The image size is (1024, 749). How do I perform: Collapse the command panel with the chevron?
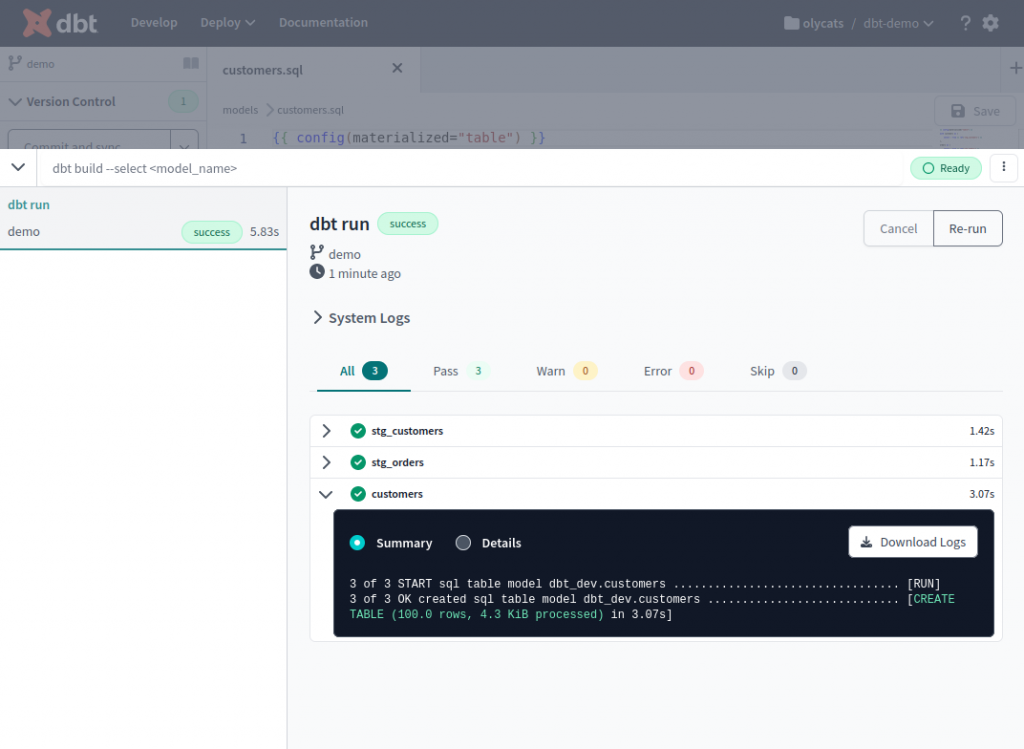(x=18, y=167)
